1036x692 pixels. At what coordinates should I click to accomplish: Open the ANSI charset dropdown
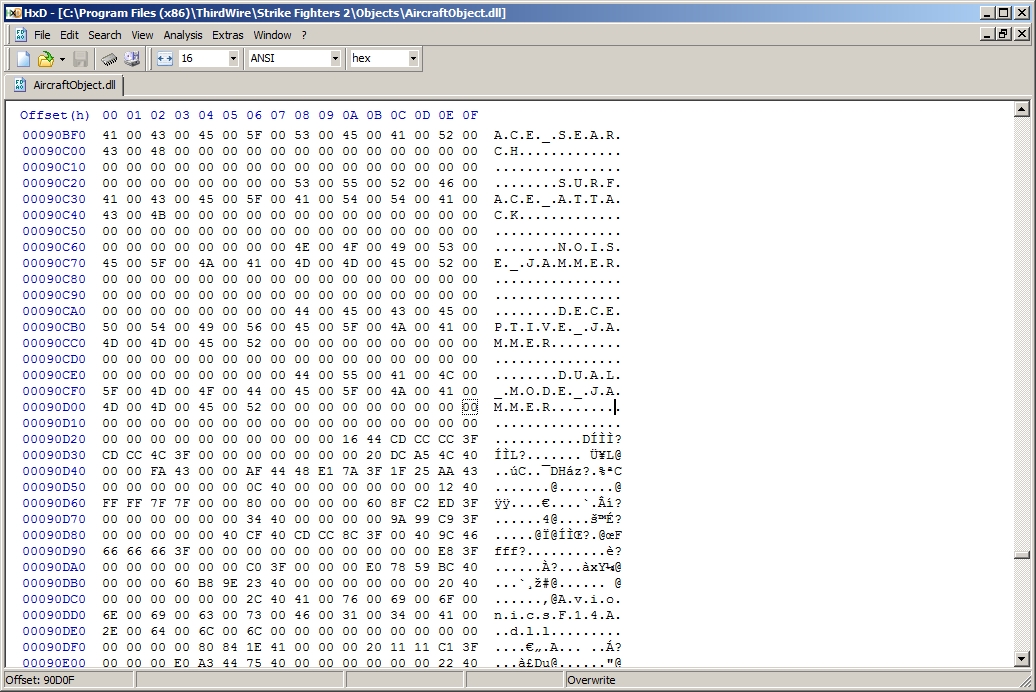(x=335, y=59)
